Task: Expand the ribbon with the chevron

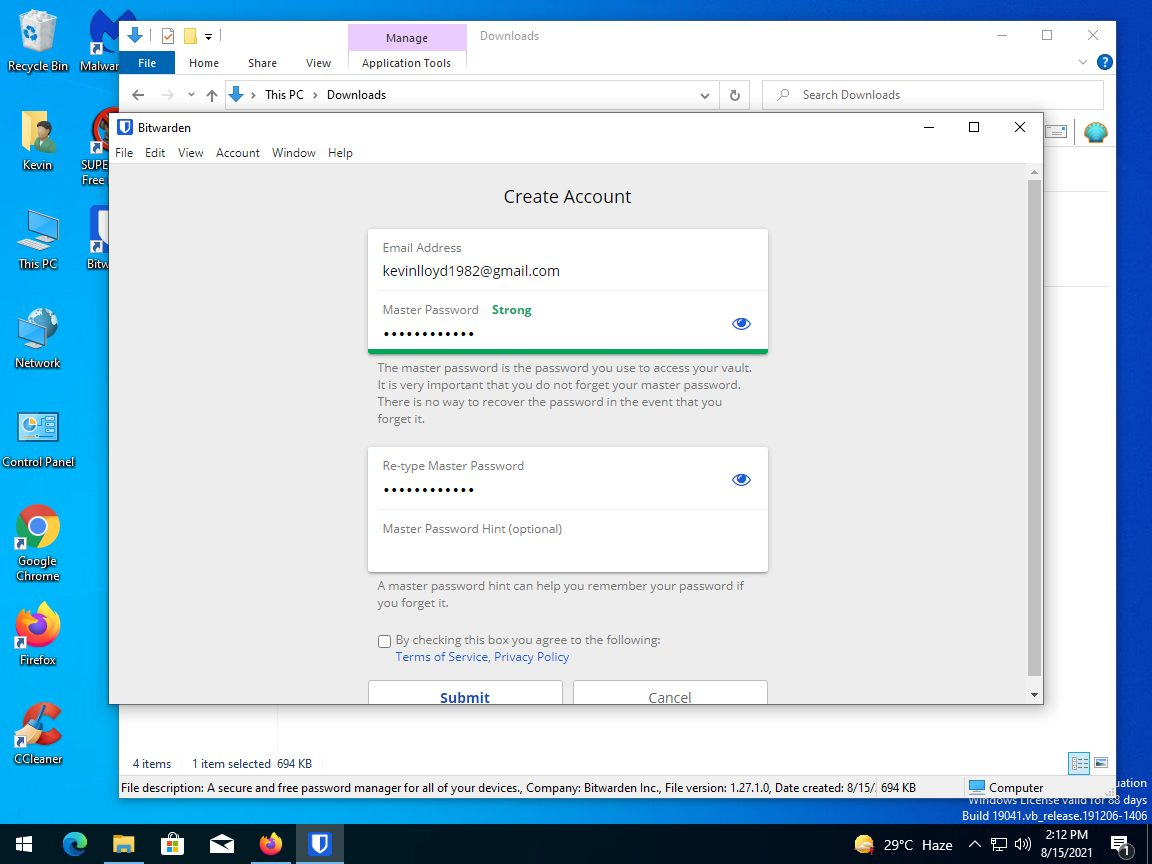Action: click(x=1082, y=62)
